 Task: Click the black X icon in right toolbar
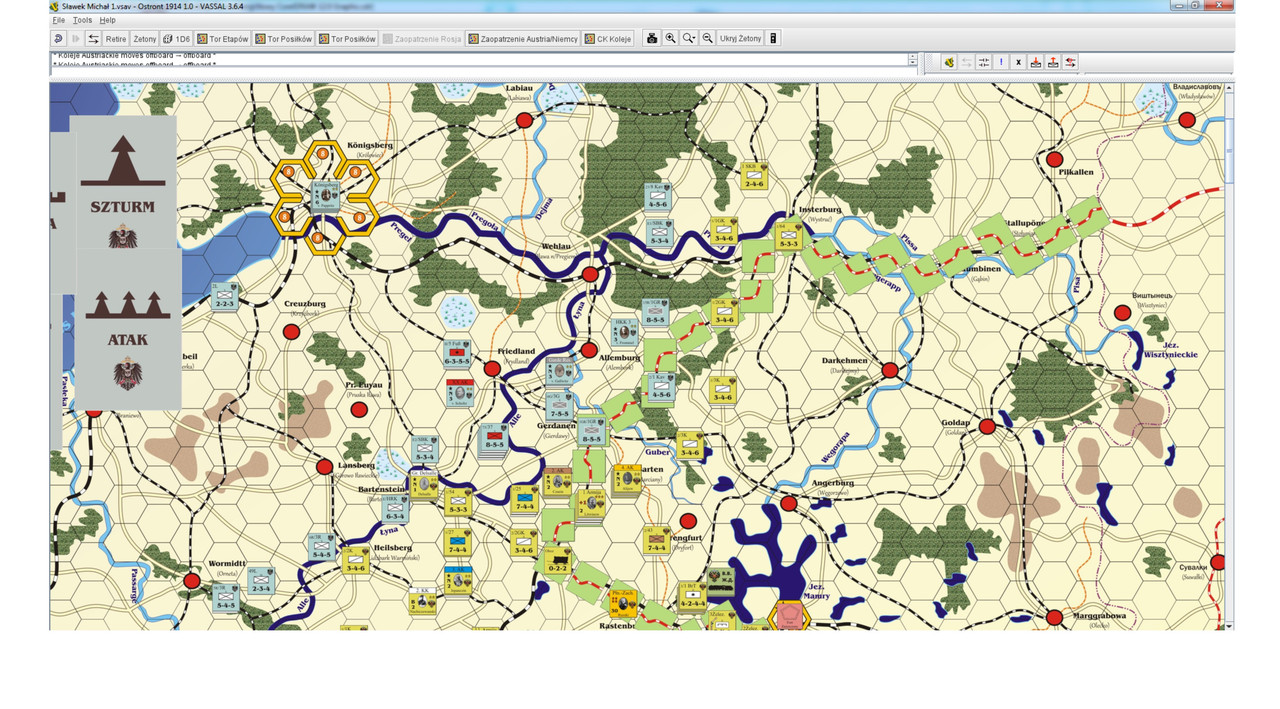coord(1018,62)
